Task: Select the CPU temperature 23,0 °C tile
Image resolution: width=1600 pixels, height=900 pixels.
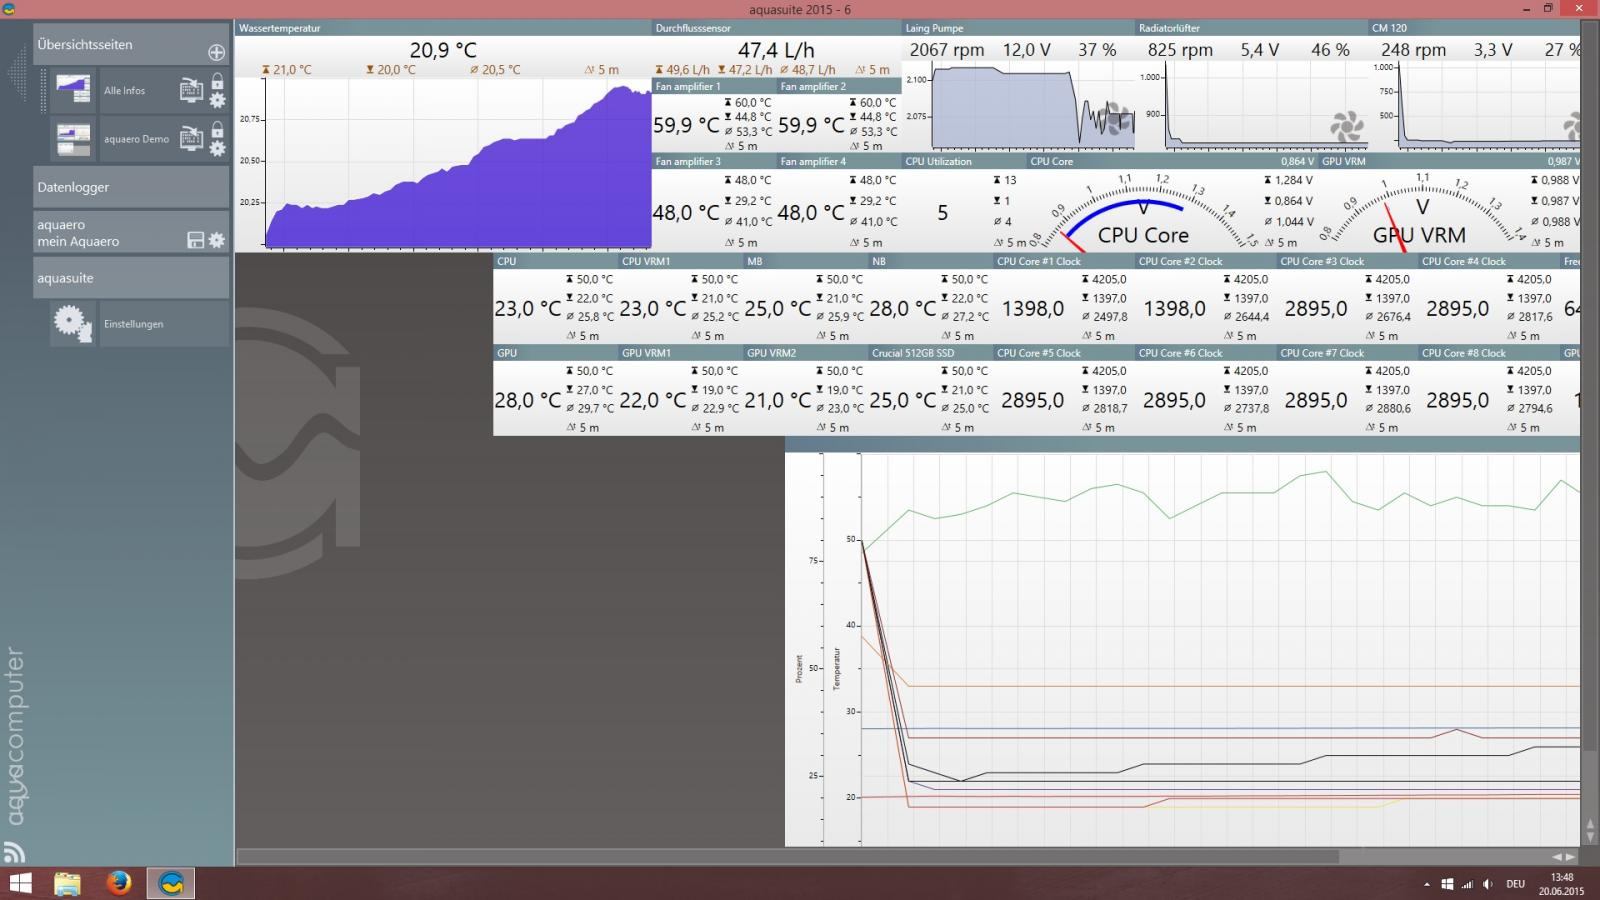Action: (x=556, y=299)
